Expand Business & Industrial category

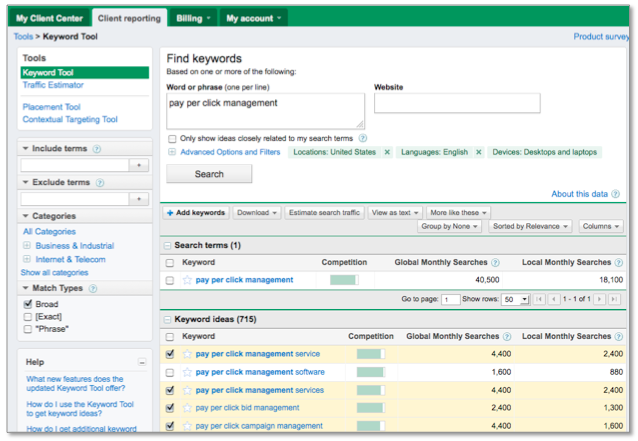click(x=26, y=245)
